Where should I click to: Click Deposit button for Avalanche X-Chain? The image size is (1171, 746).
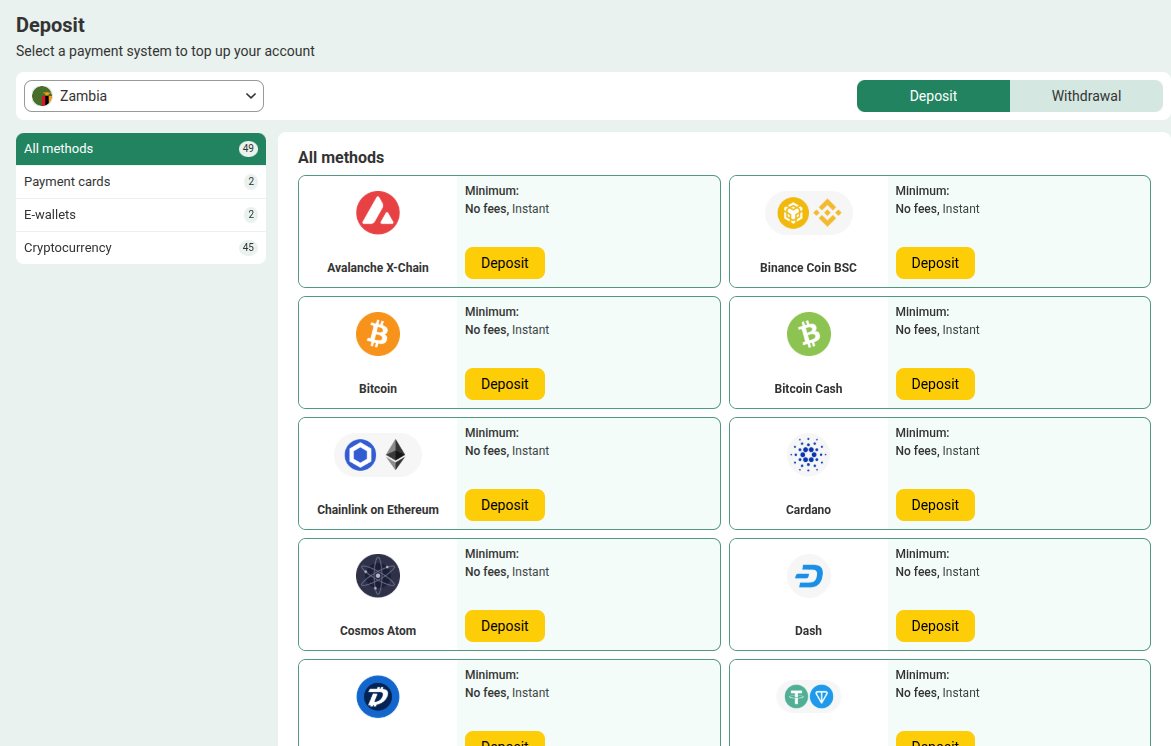click(505, 263)
